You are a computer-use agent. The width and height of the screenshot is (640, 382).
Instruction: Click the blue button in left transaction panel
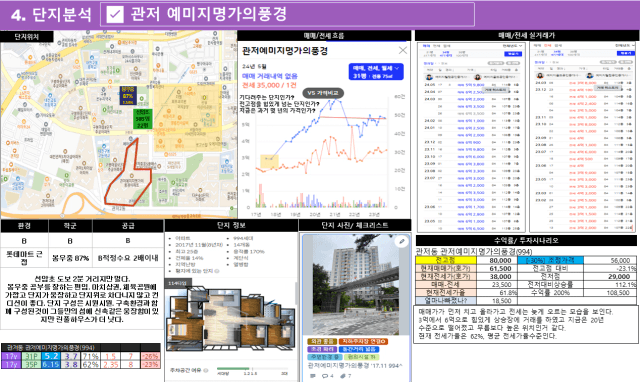point(513,54)
